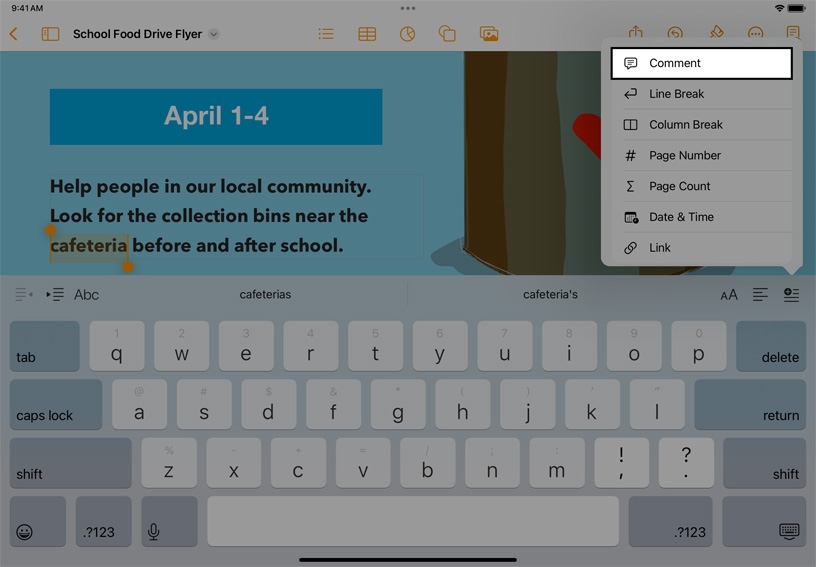Screen dimensions: 816x567
Task: Open the Format paintbrush panel
Action: tap(716, 33)
